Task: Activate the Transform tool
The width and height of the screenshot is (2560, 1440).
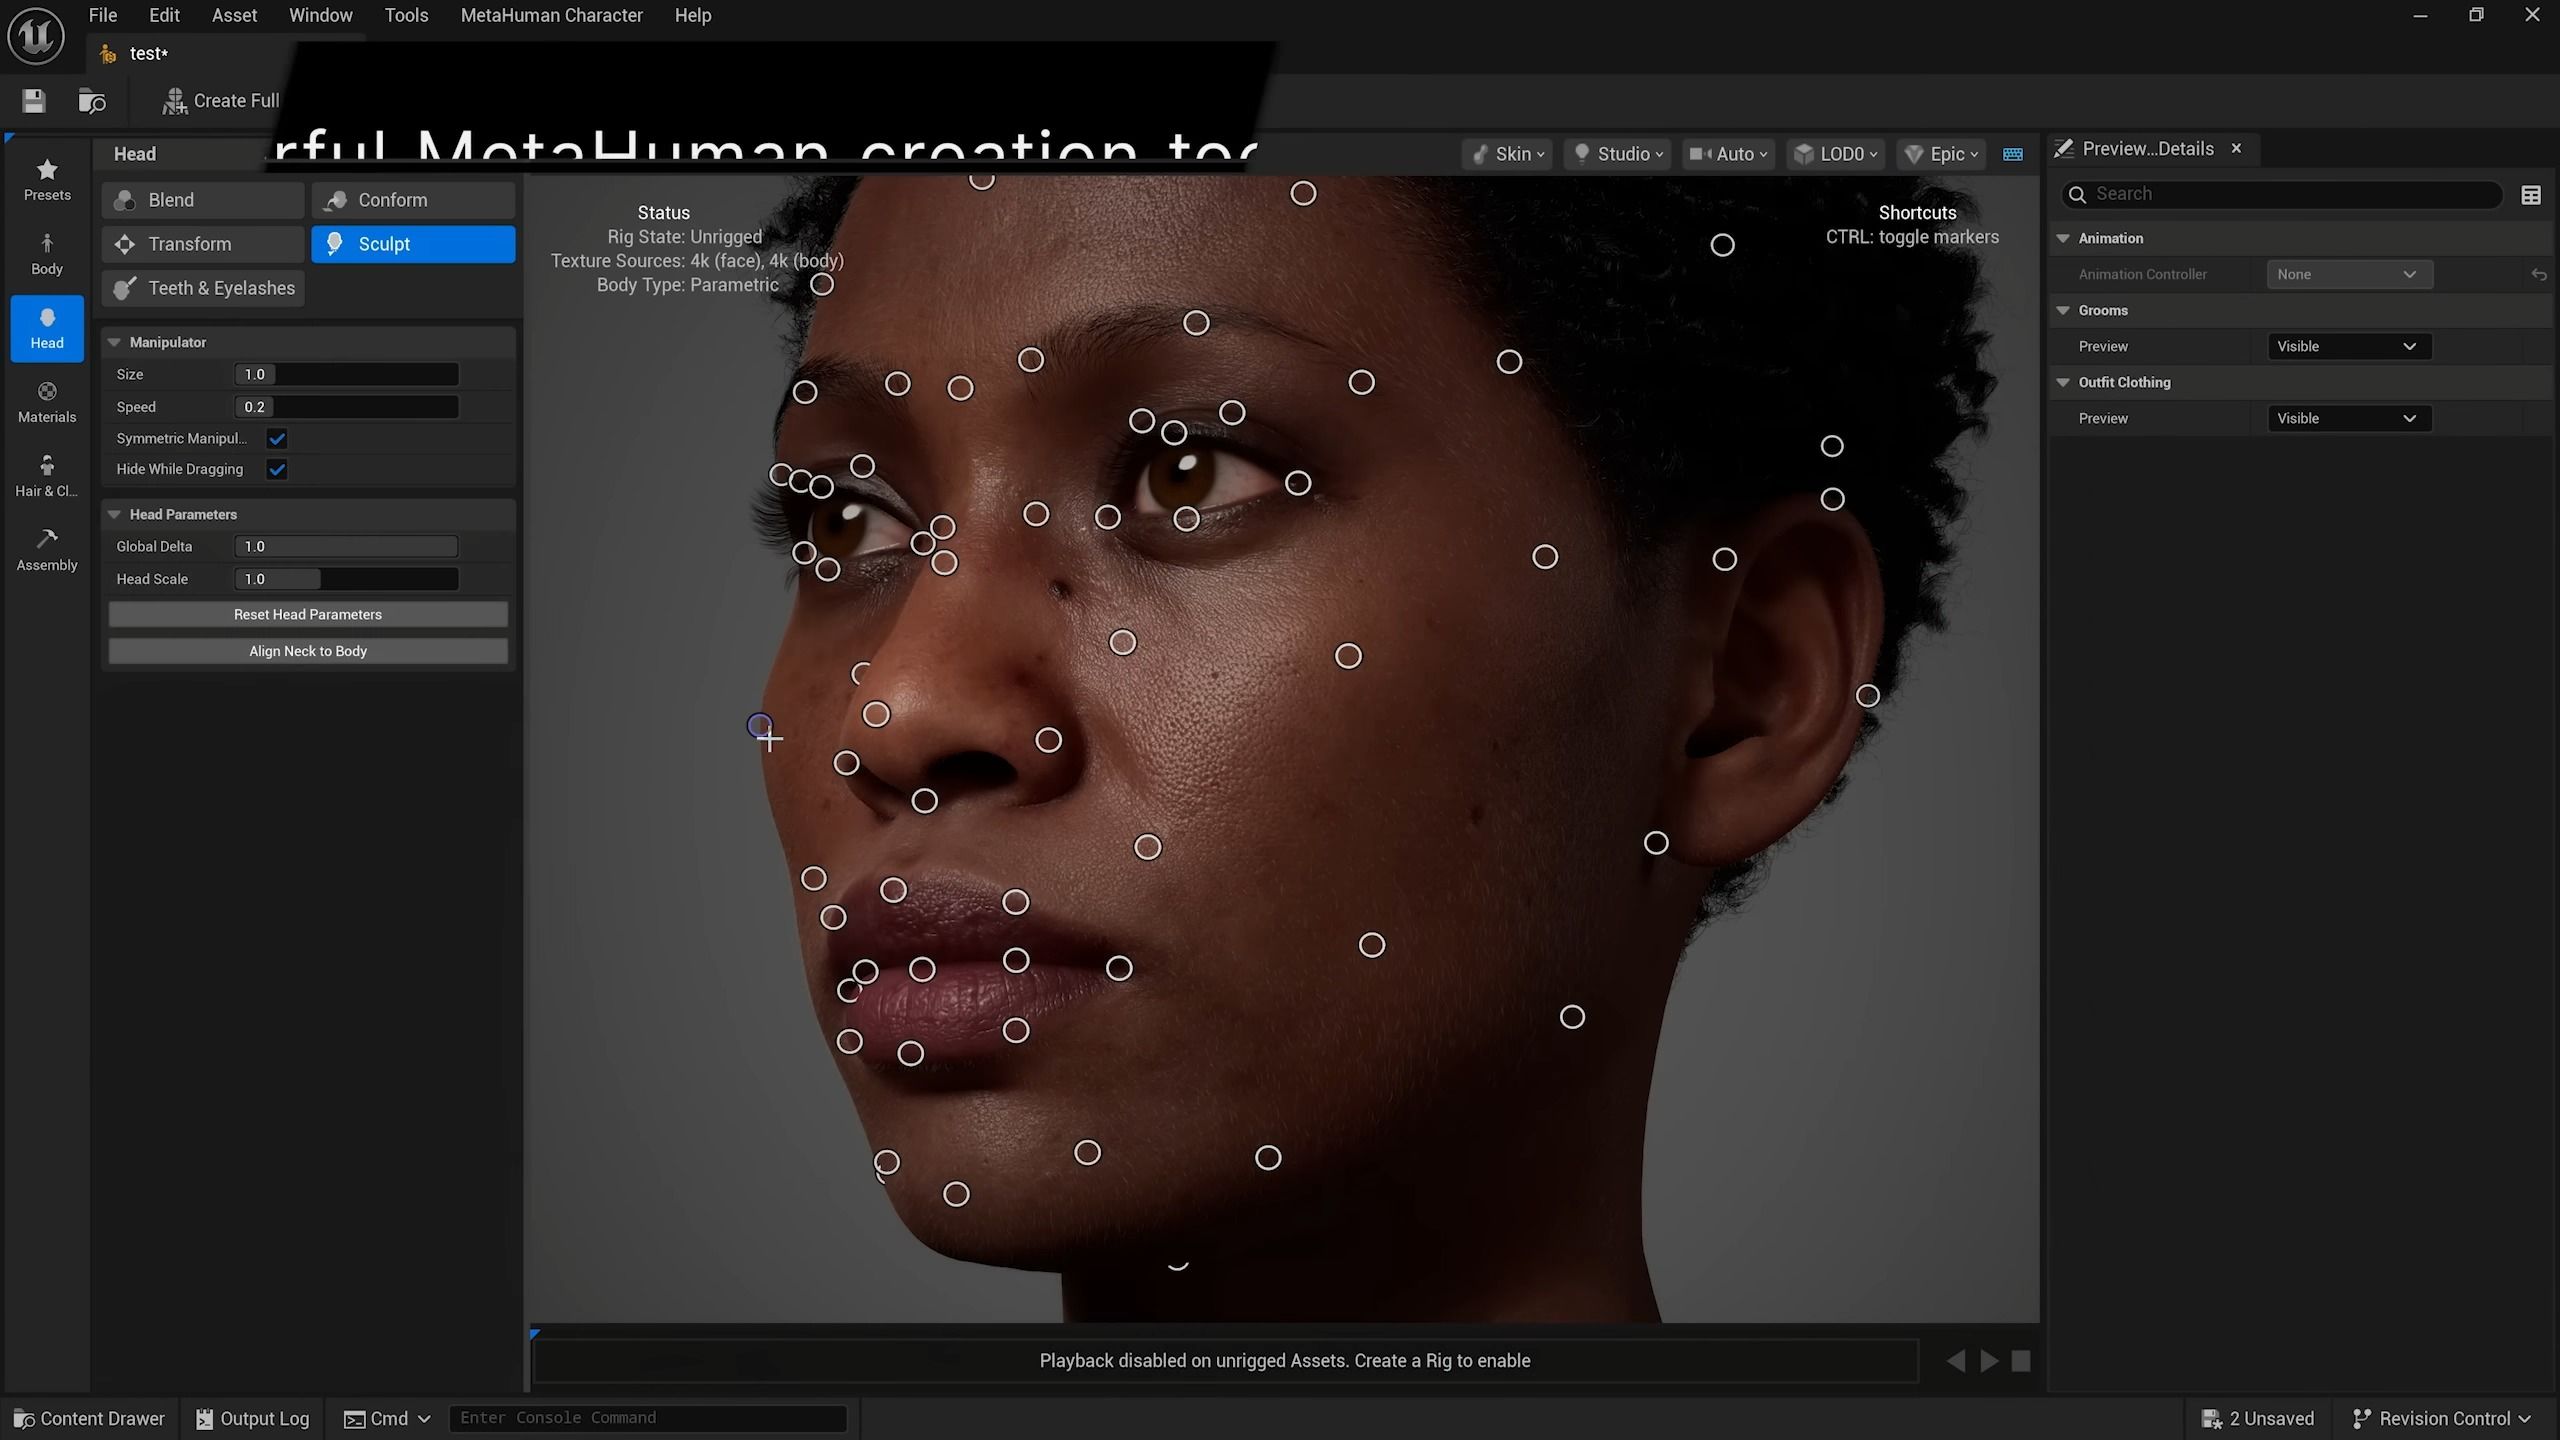Action: coord(202,243)
